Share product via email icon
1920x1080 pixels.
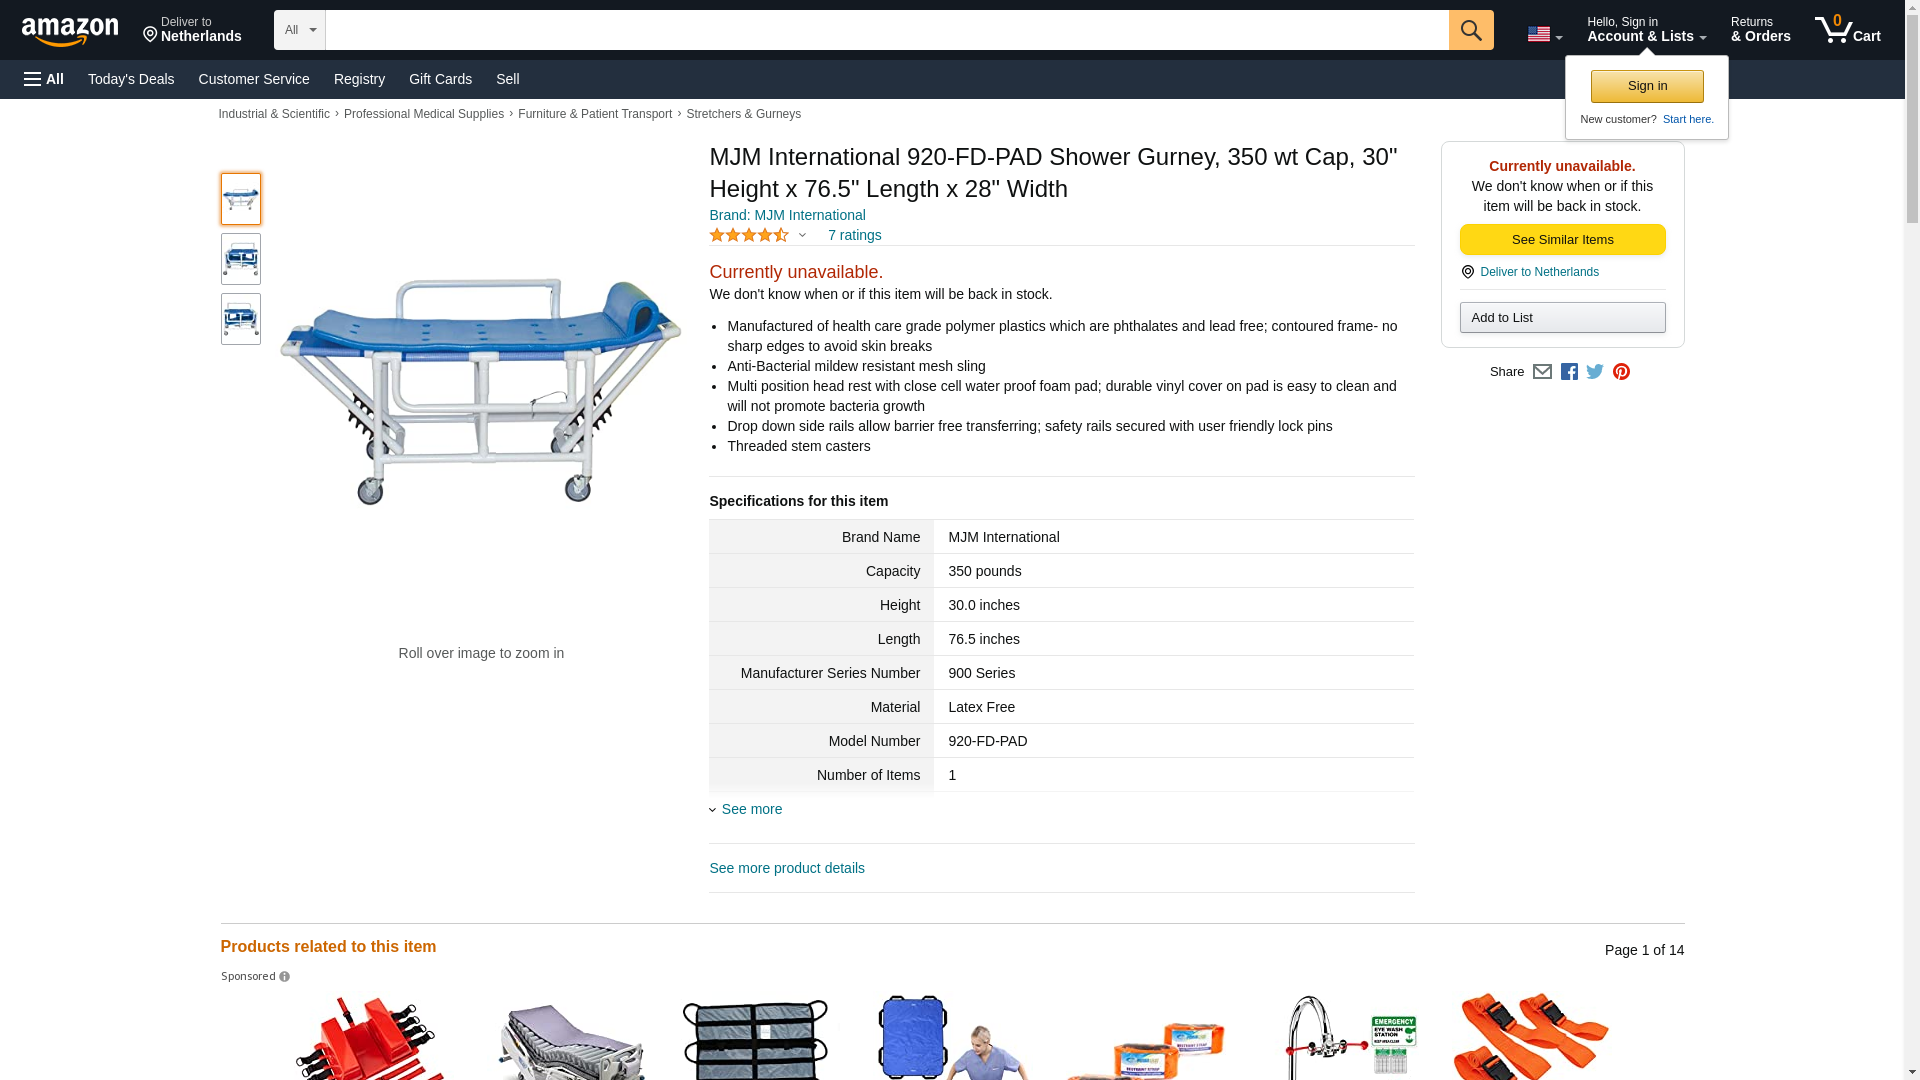[1542, 372]
